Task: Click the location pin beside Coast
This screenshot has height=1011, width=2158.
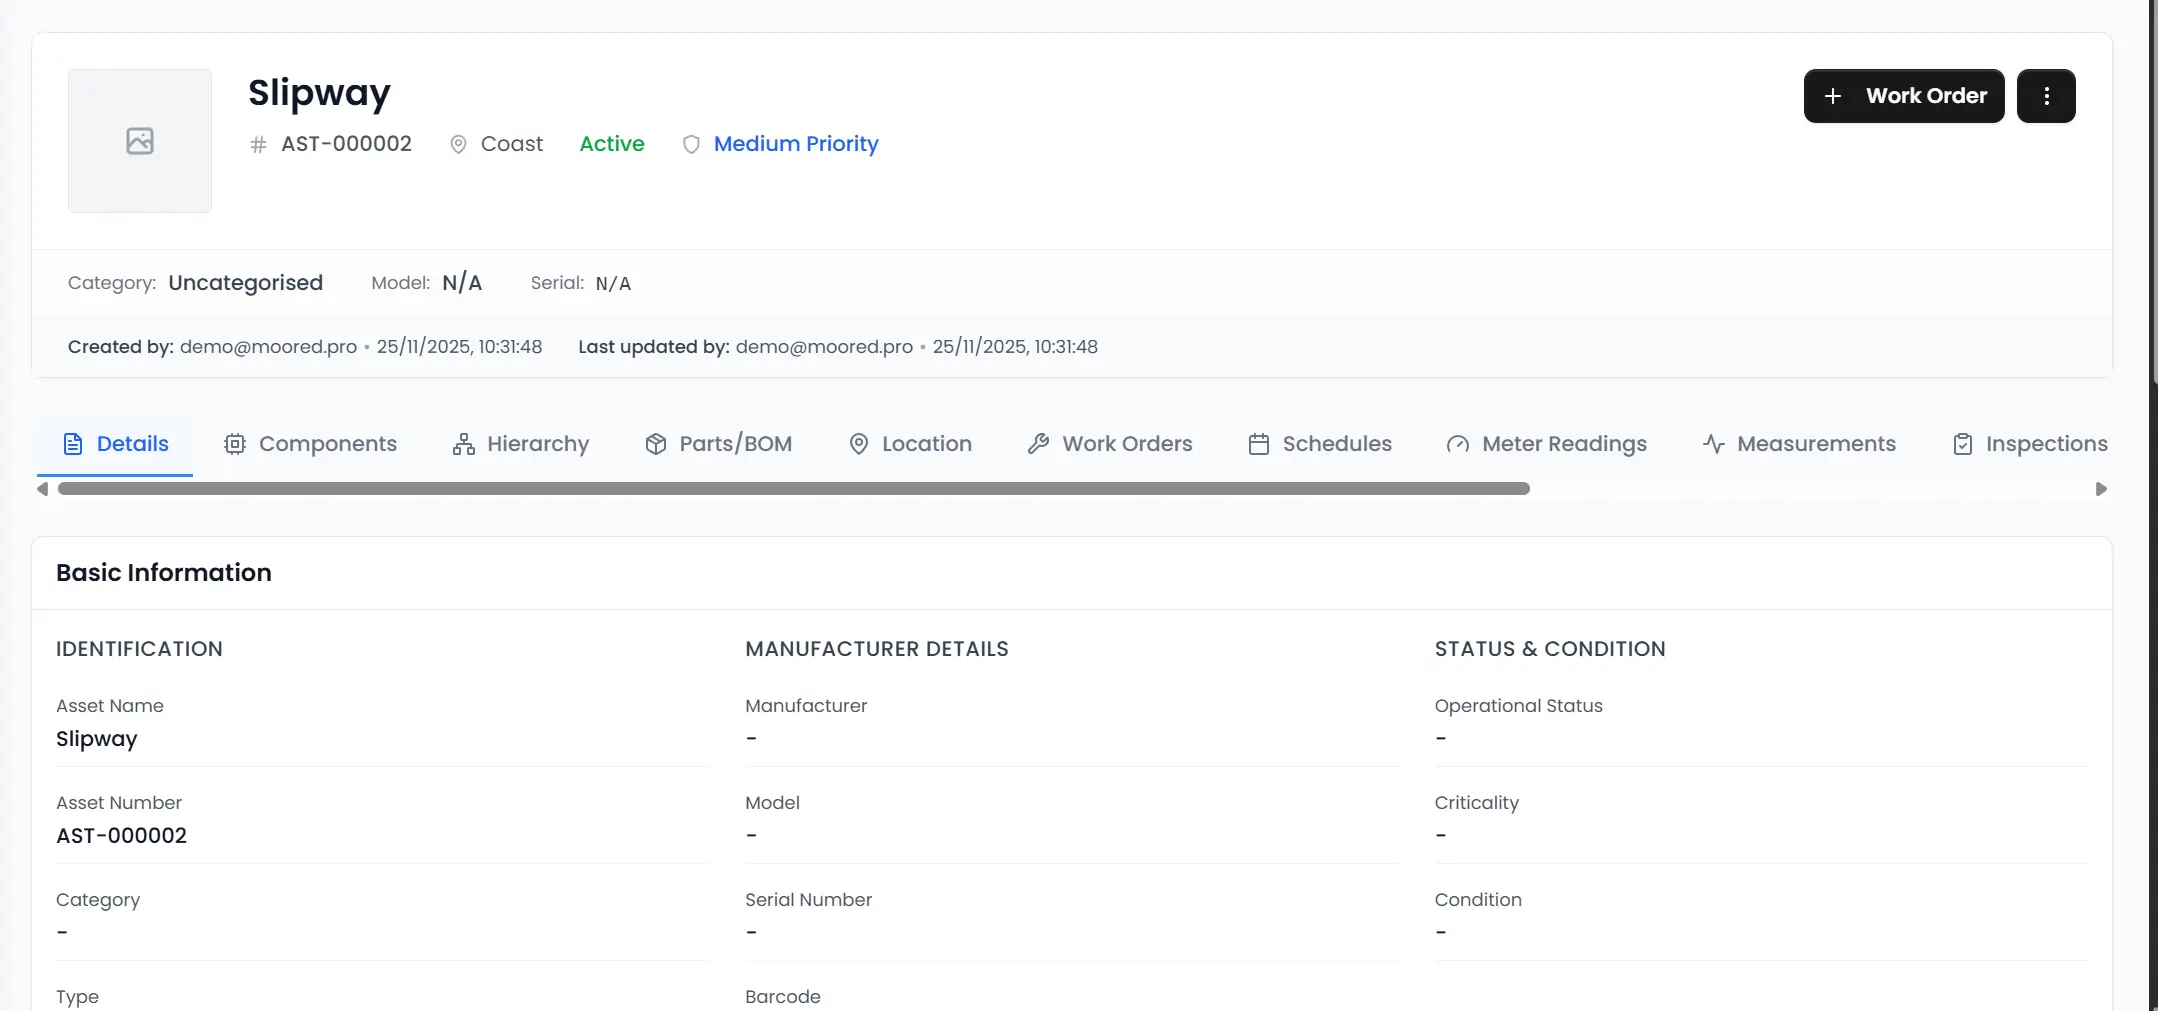Action: coord(458,144)
